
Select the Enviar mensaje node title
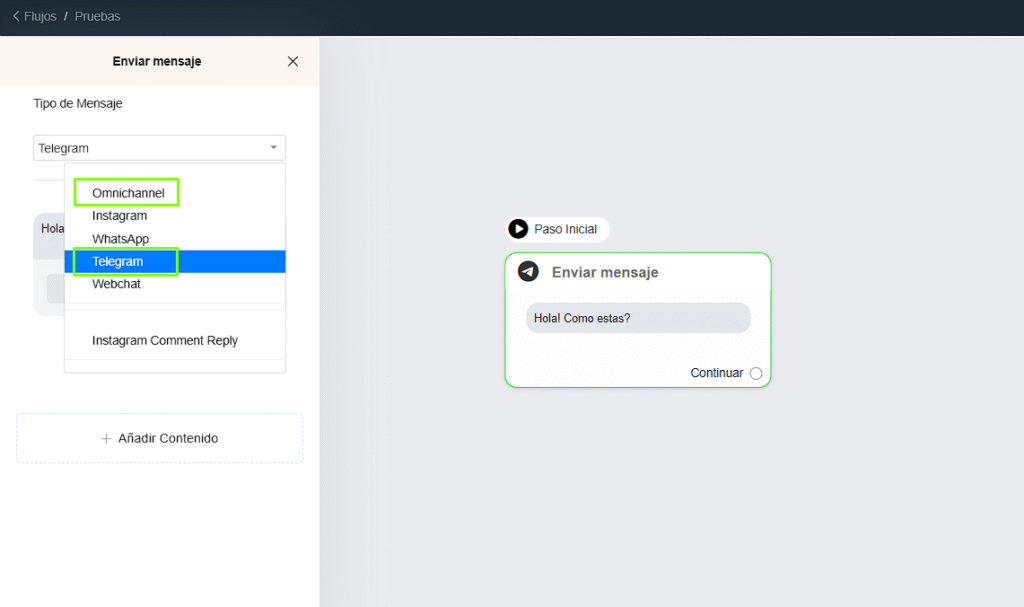(605, 272)
